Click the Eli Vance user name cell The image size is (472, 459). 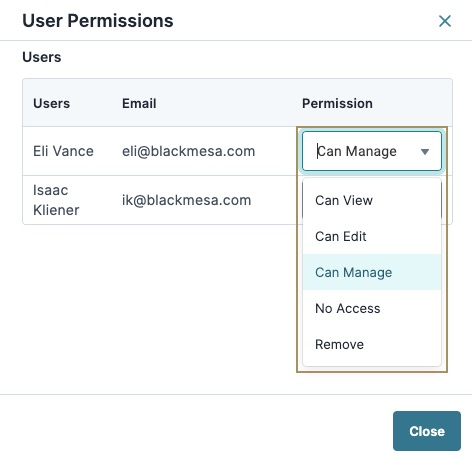(x=63, y=151)
